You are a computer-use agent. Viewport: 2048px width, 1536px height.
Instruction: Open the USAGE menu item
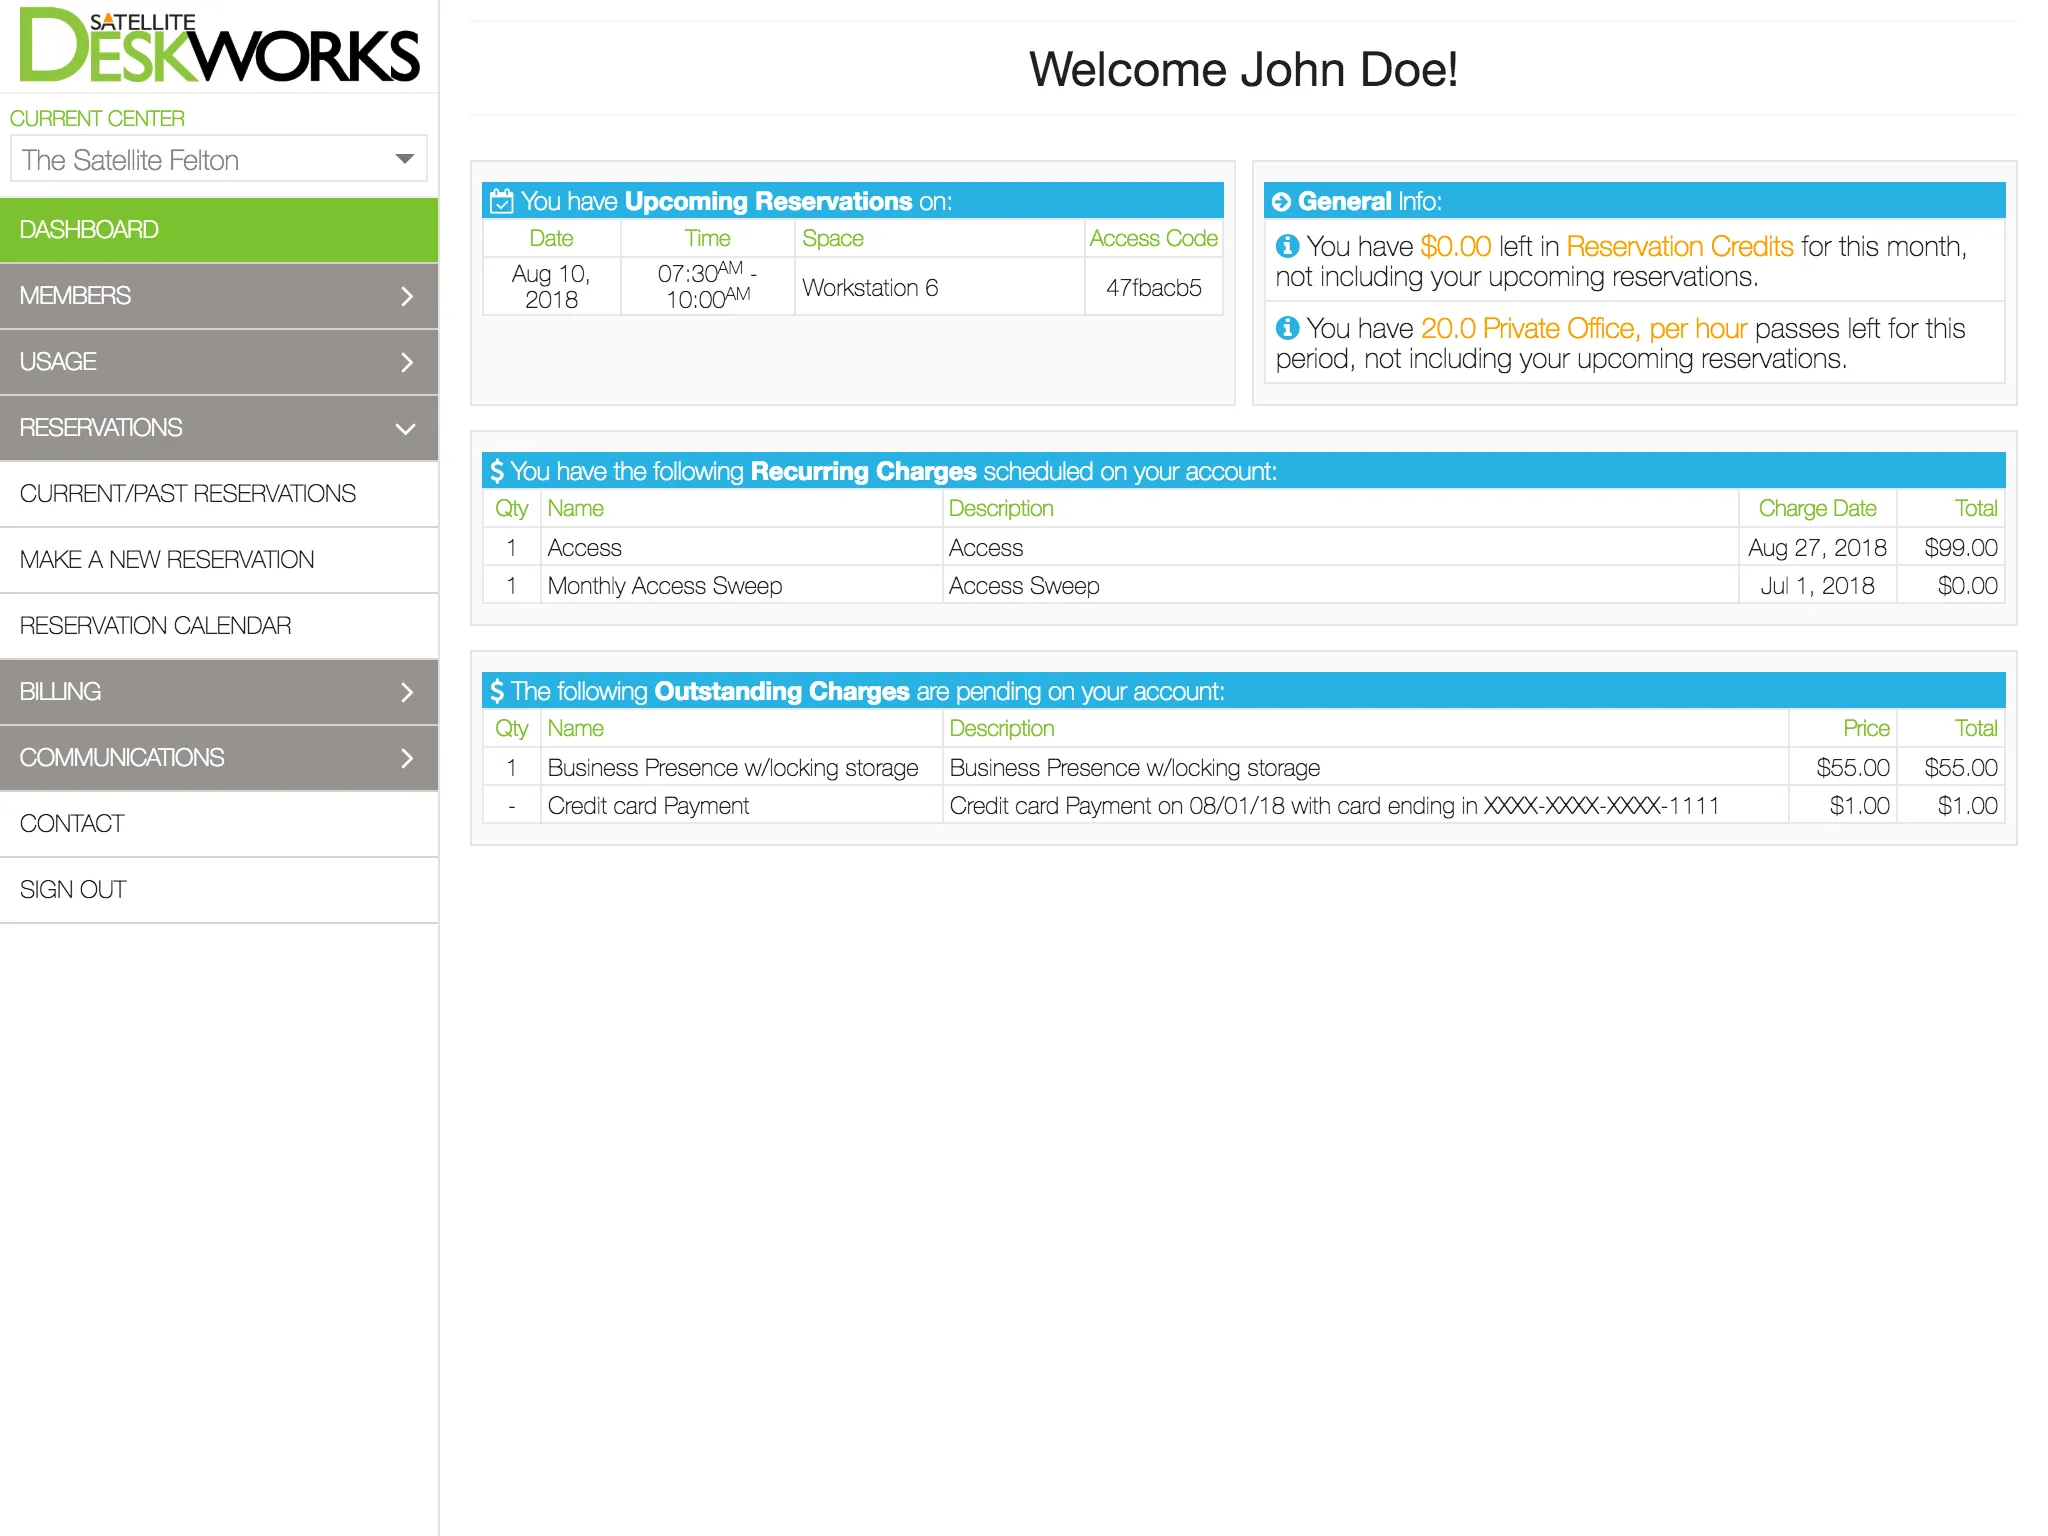coord(219,360)
